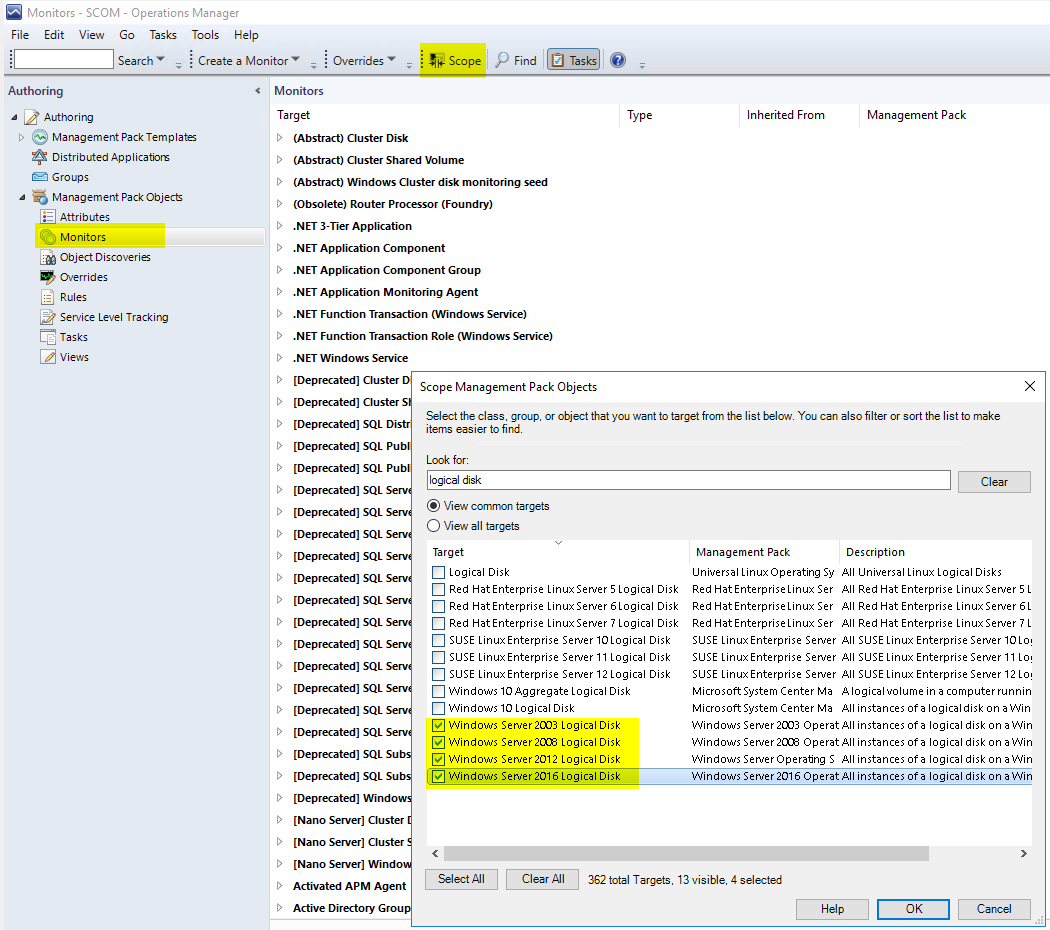The height and width of the screenshot is (930, 1050).
Task: Check Windows 10 Aggregate Logical Disk checkbox
Action: point(439,691)
